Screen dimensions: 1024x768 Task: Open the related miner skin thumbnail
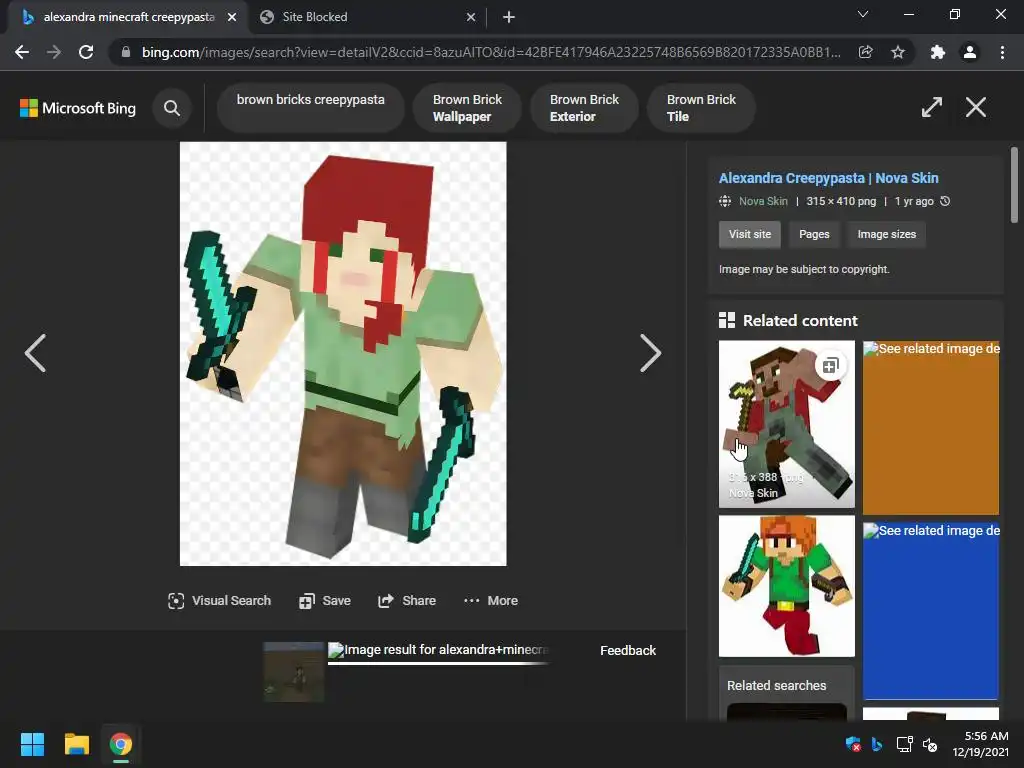point(786,424)
